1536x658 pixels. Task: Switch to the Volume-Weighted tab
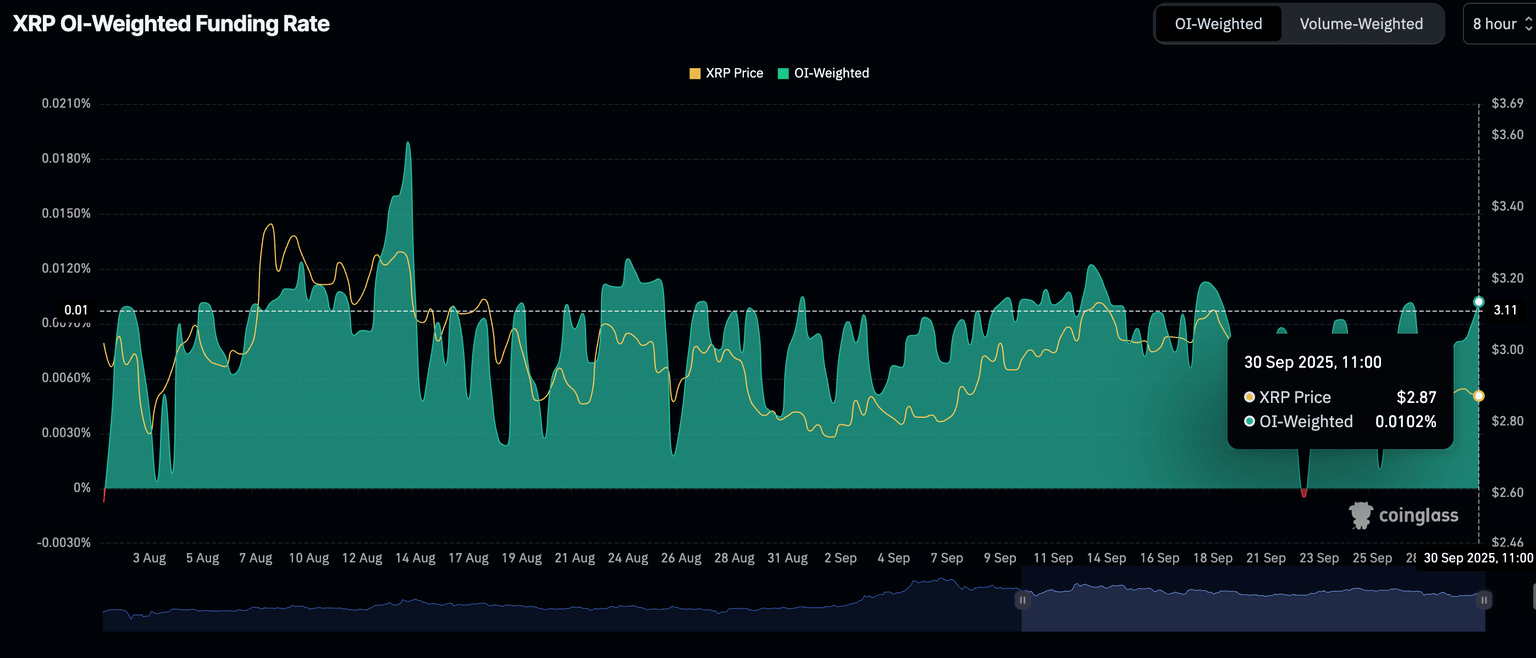coord(1361,24)
